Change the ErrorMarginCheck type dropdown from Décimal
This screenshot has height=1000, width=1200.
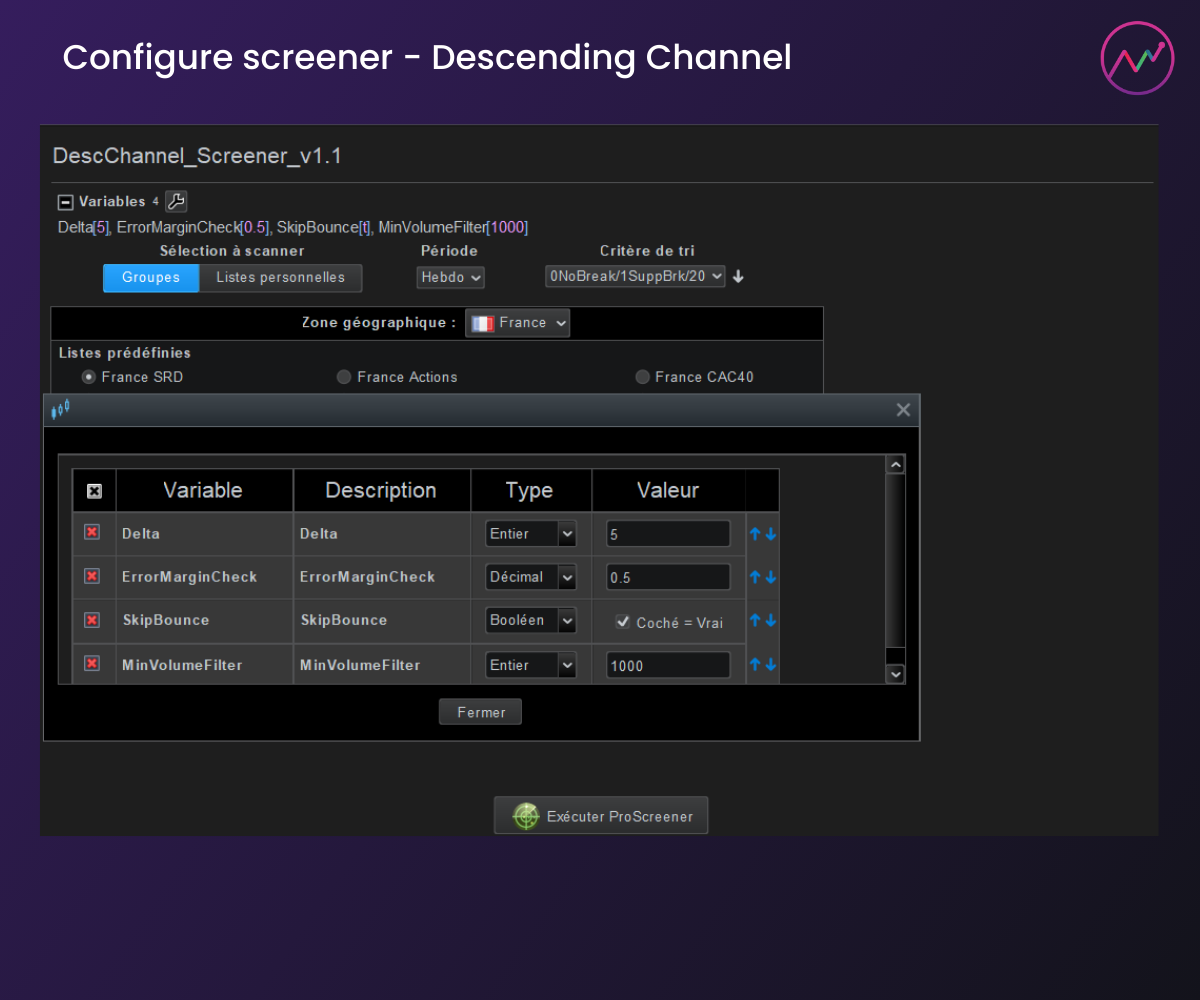tap(531, 577)
